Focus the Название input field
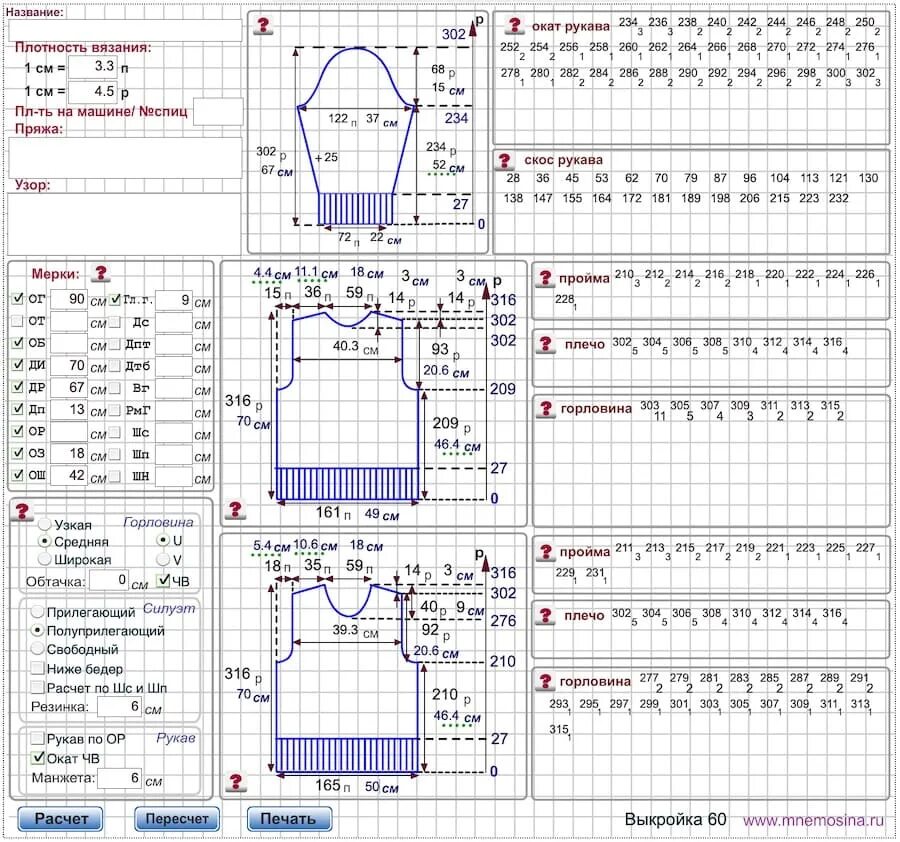Screen dimensions: 900x842 125,30
